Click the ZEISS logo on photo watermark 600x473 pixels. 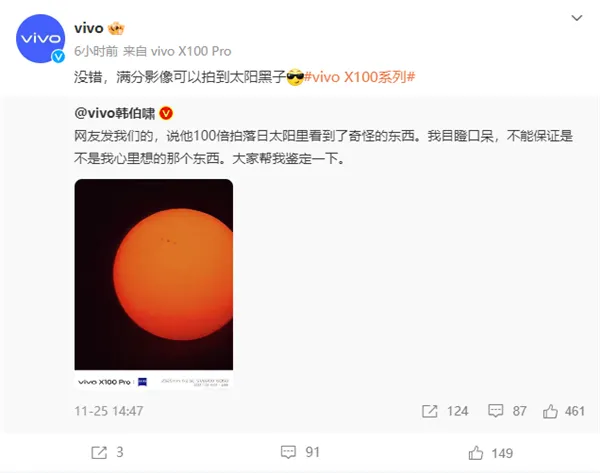(x=142, y=382)
